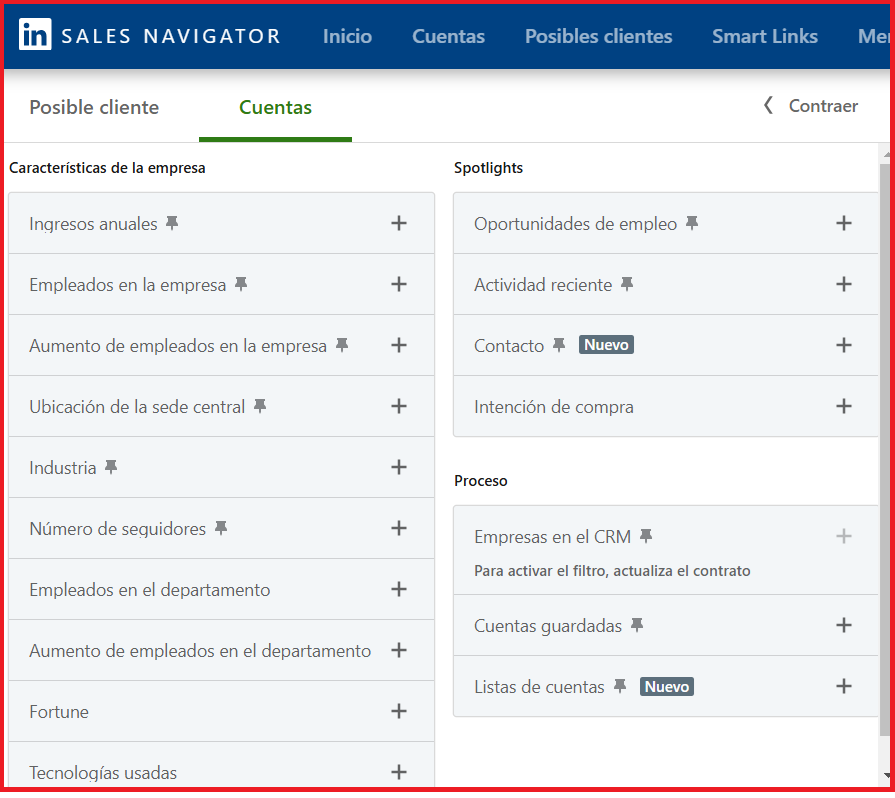This screenshot has width=895, height=798.
Task: Click the SALES NAVIGATOR title
Action: 171,36
